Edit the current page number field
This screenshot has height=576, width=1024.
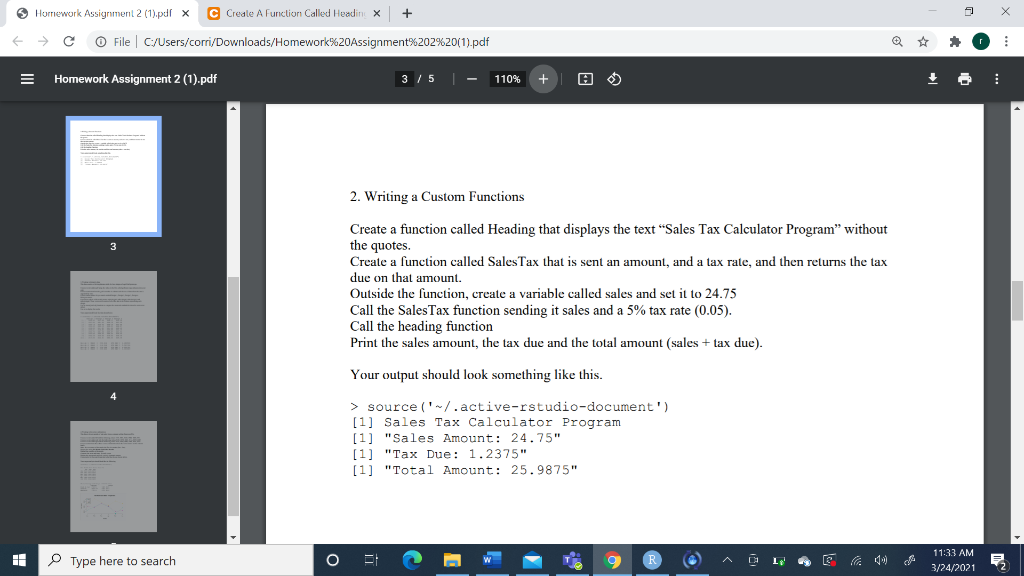point(404,79)
